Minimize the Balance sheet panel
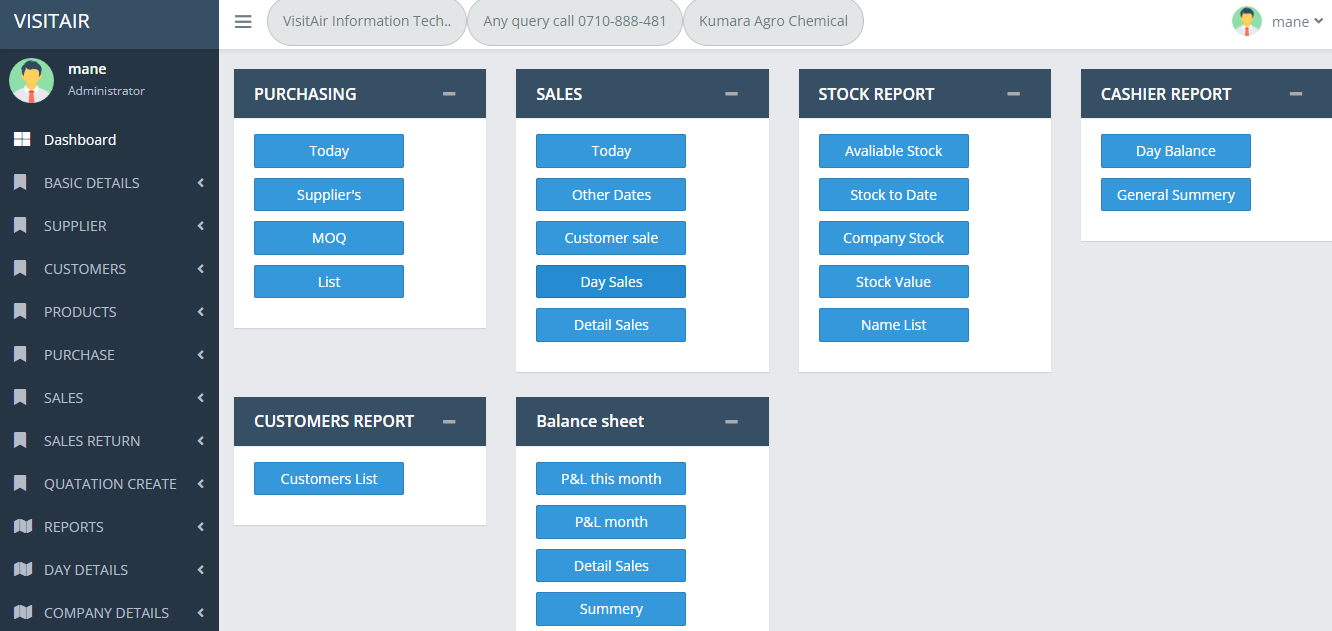This screenshot has height=631, width=1332. tap(731, 422)
